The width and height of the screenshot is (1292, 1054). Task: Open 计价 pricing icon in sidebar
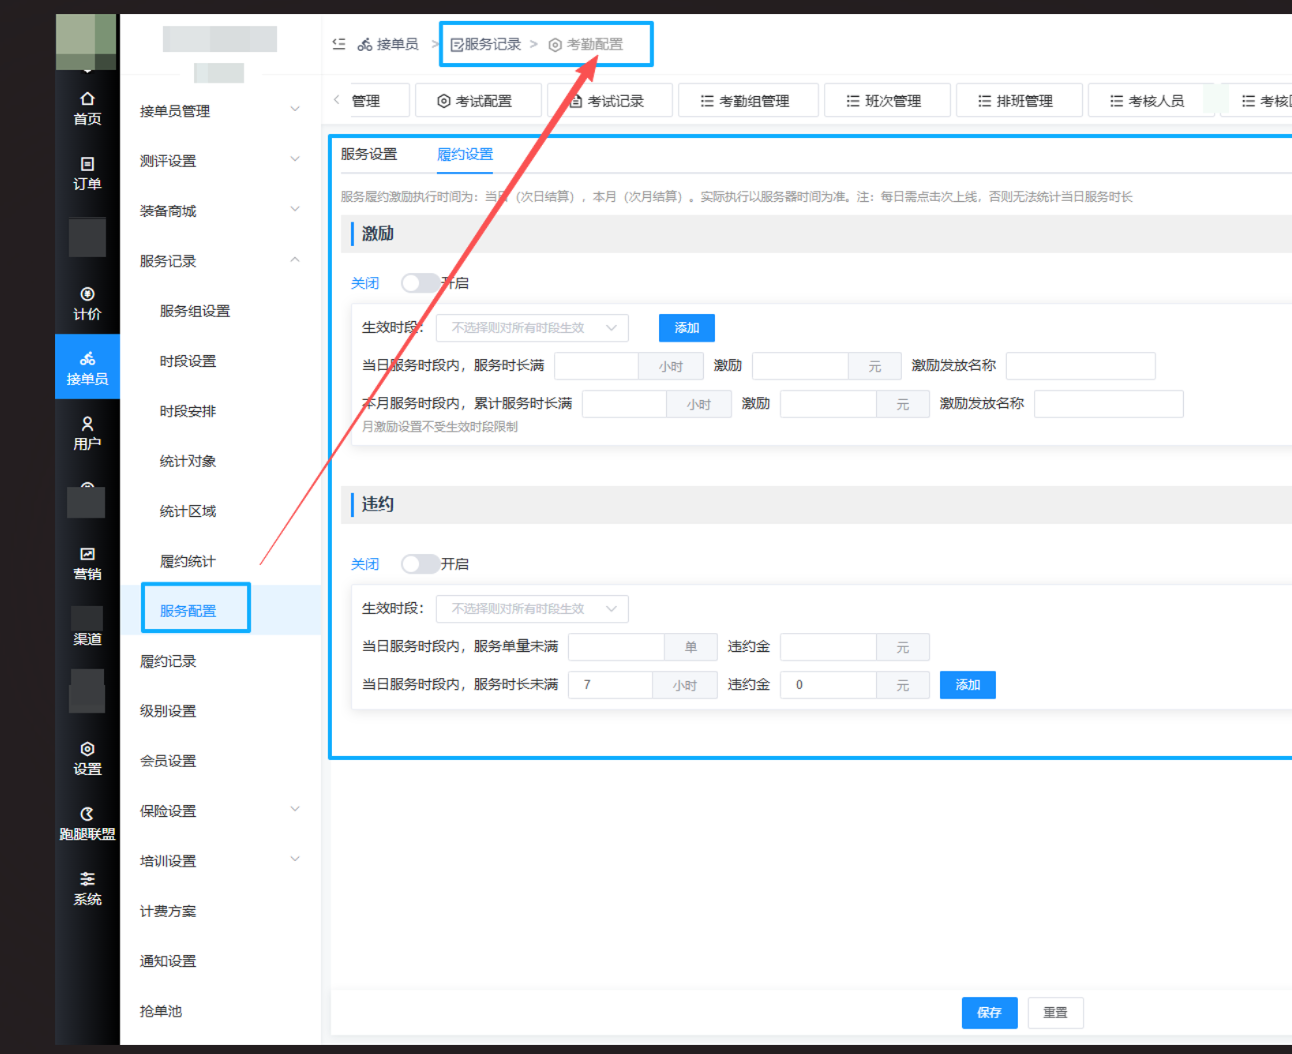pyautogui.click(x=87, y=303)
